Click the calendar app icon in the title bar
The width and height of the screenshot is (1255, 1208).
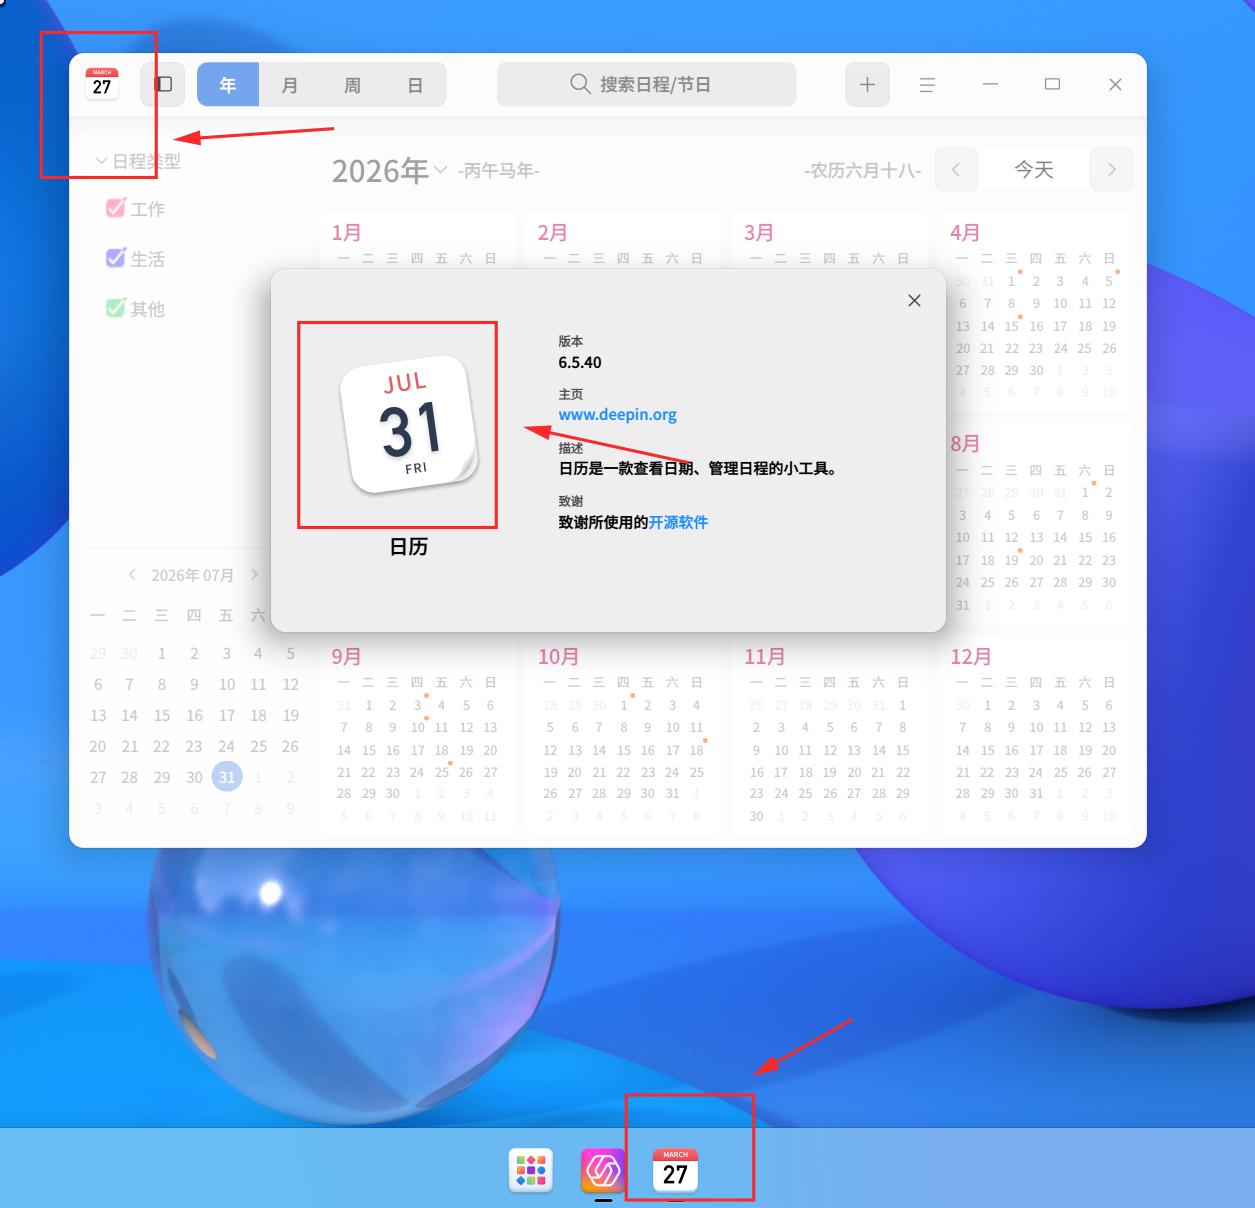102,85
